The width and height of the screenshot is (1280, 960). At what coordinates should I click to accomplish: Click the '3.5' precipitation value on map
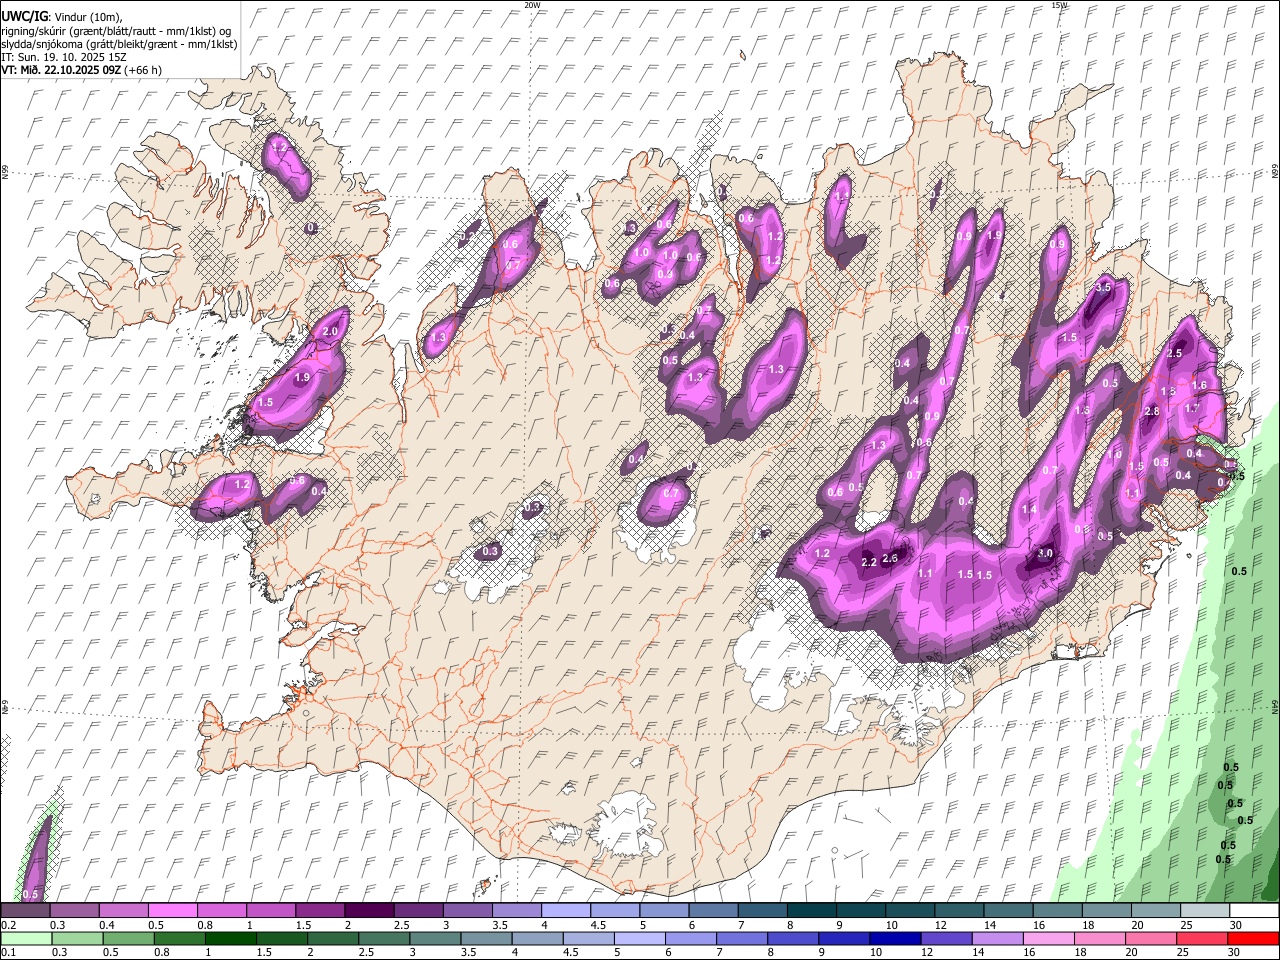coord(1104,287)
